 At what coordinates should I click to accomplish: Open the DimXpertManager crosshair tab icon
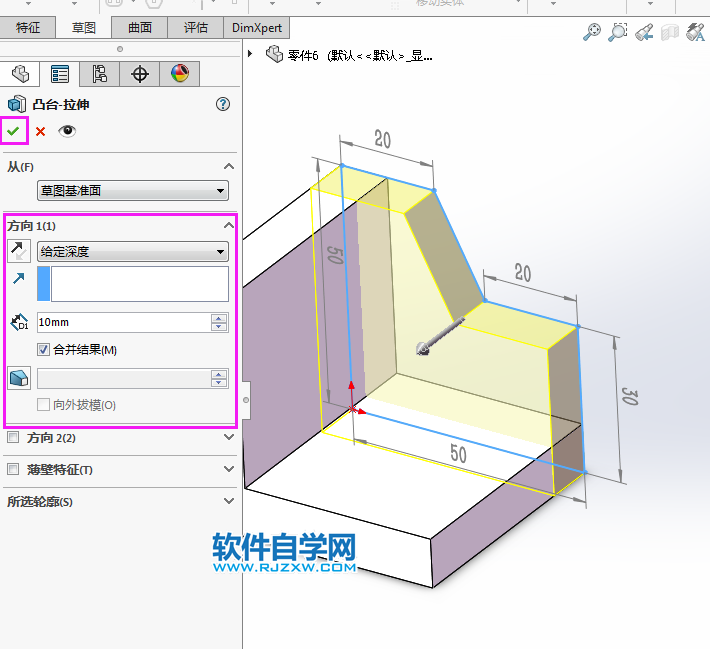tap(139, 74)
